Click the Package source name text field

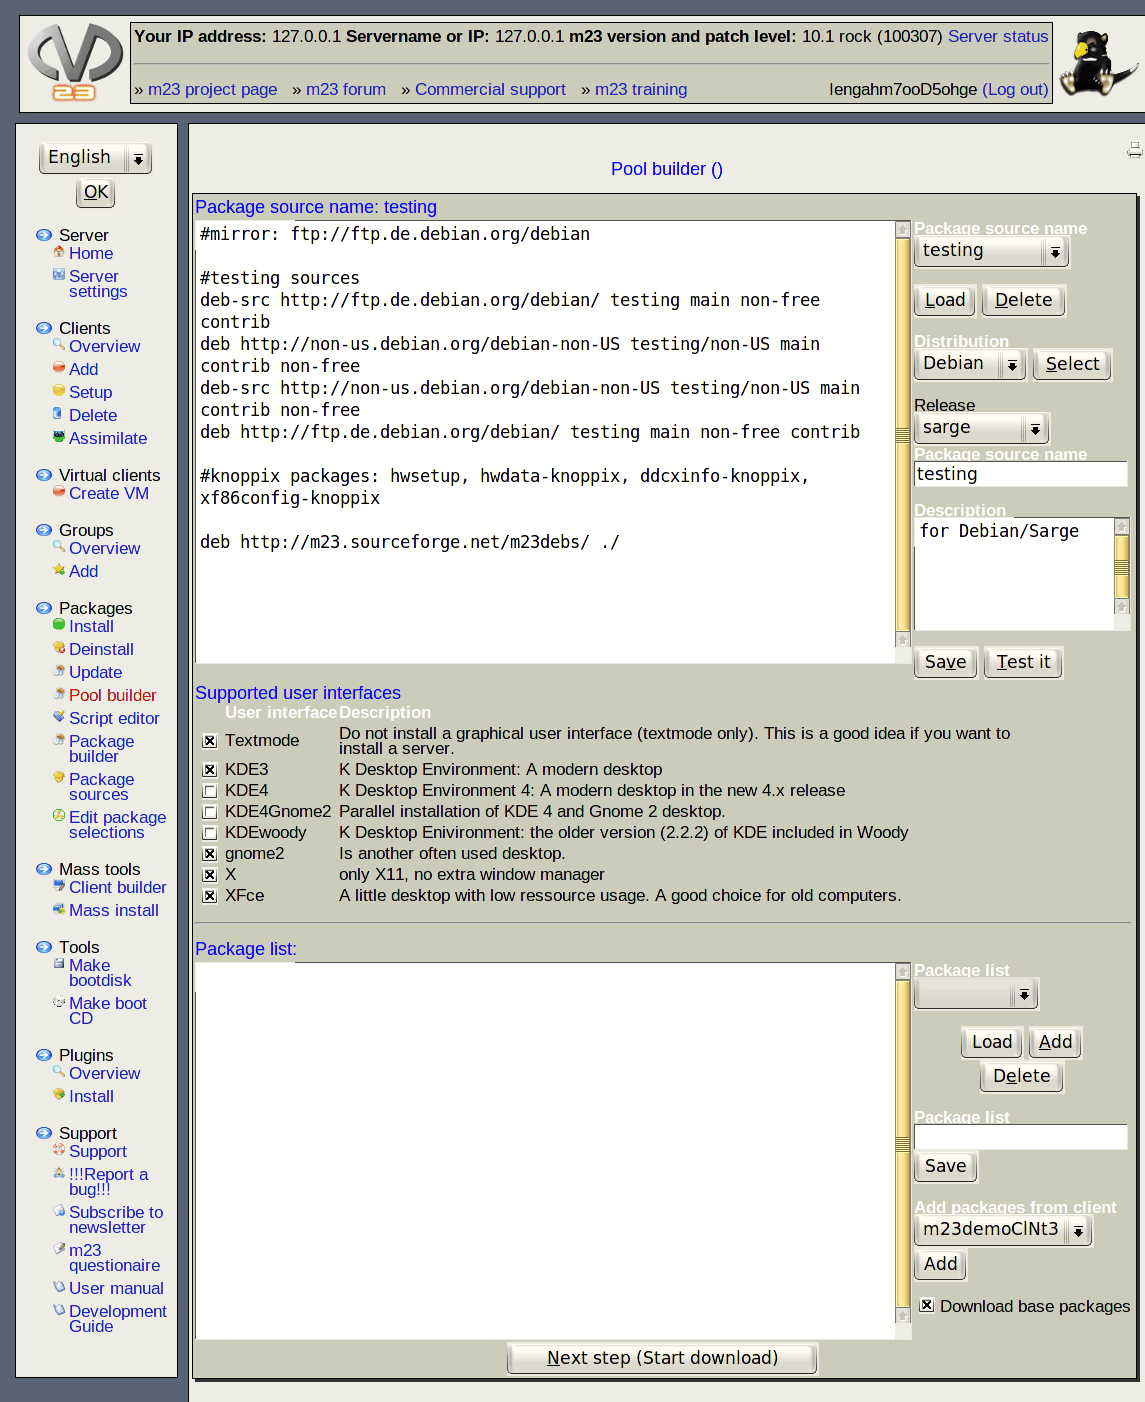pyautogui.click(x=1020, y=474)
